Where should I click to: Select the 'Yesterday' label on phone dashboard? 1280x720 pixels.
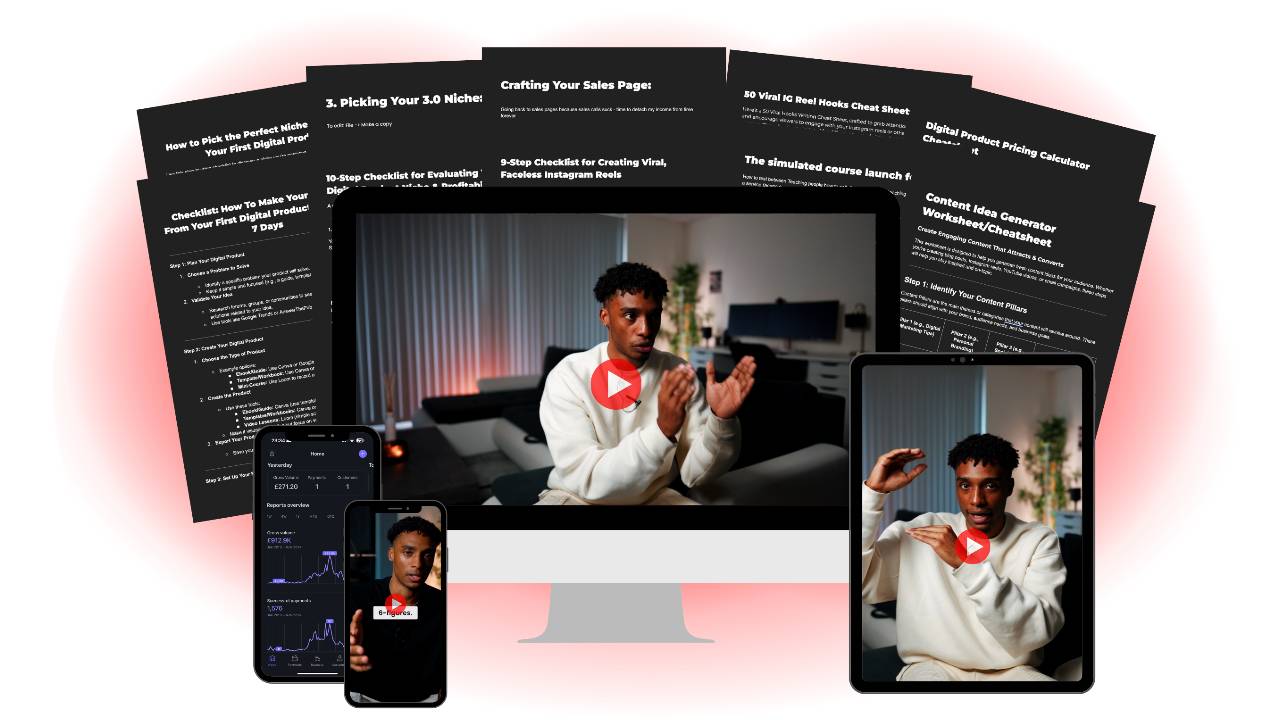tap(280, 465)
